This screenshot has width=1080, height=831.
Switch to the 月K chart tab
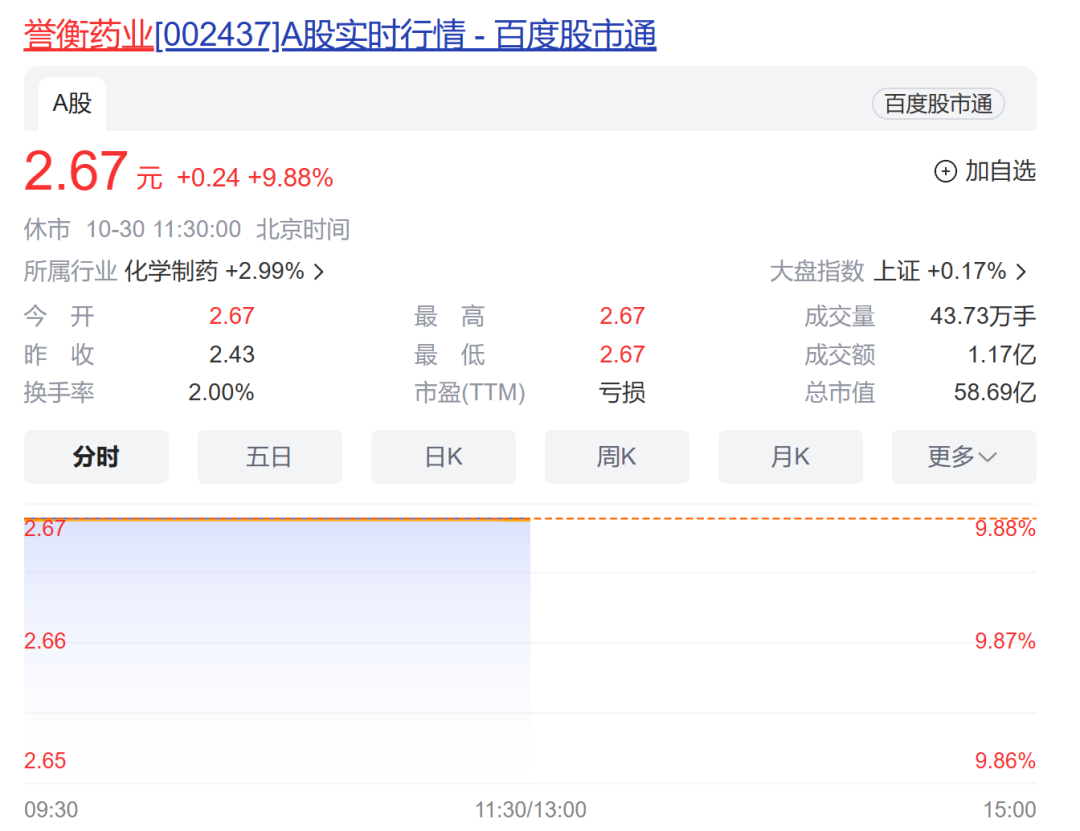coord(791,457)
